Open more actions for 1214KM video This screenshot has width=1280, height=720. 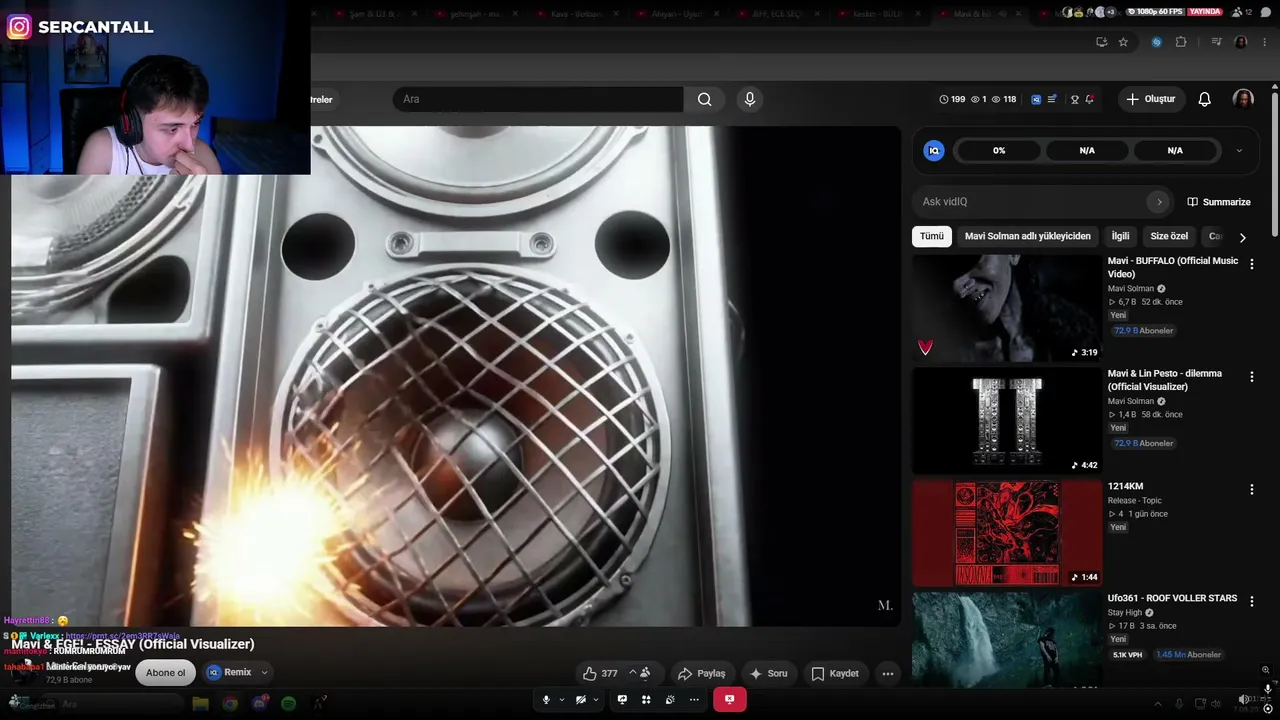pos(1251,489)
